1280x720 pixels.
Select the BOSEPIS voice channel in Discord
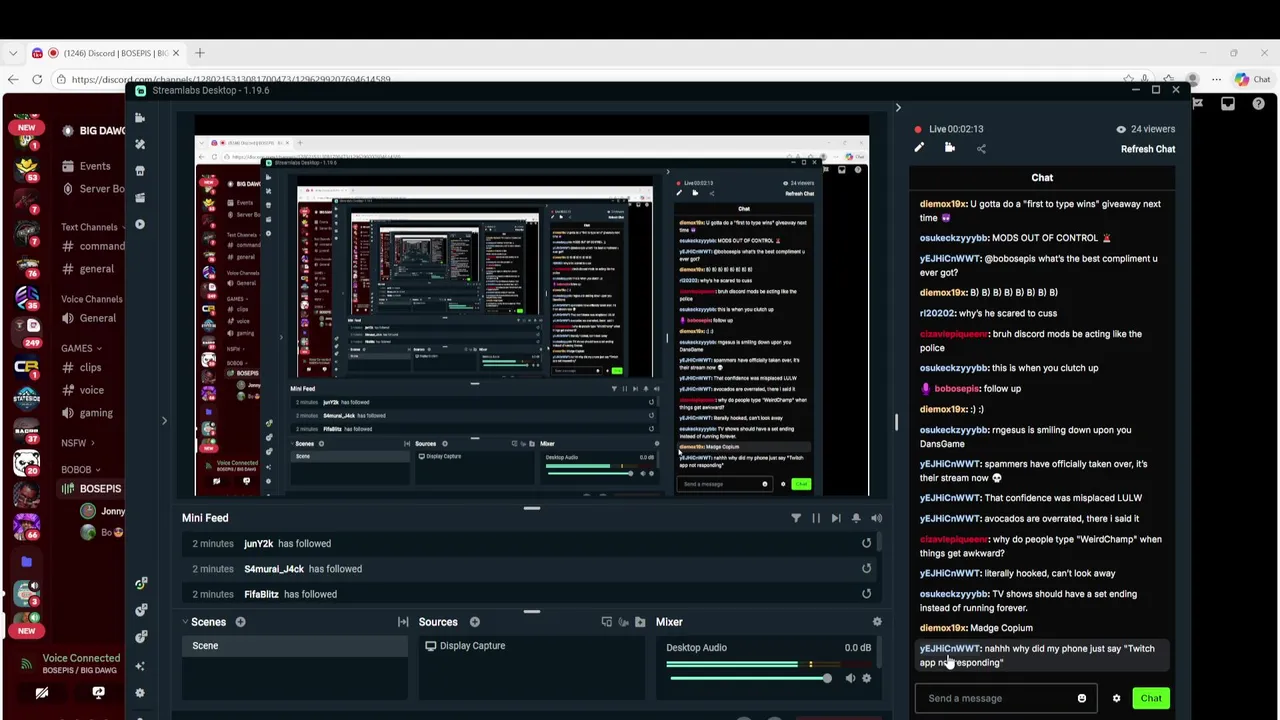[91, 489]
